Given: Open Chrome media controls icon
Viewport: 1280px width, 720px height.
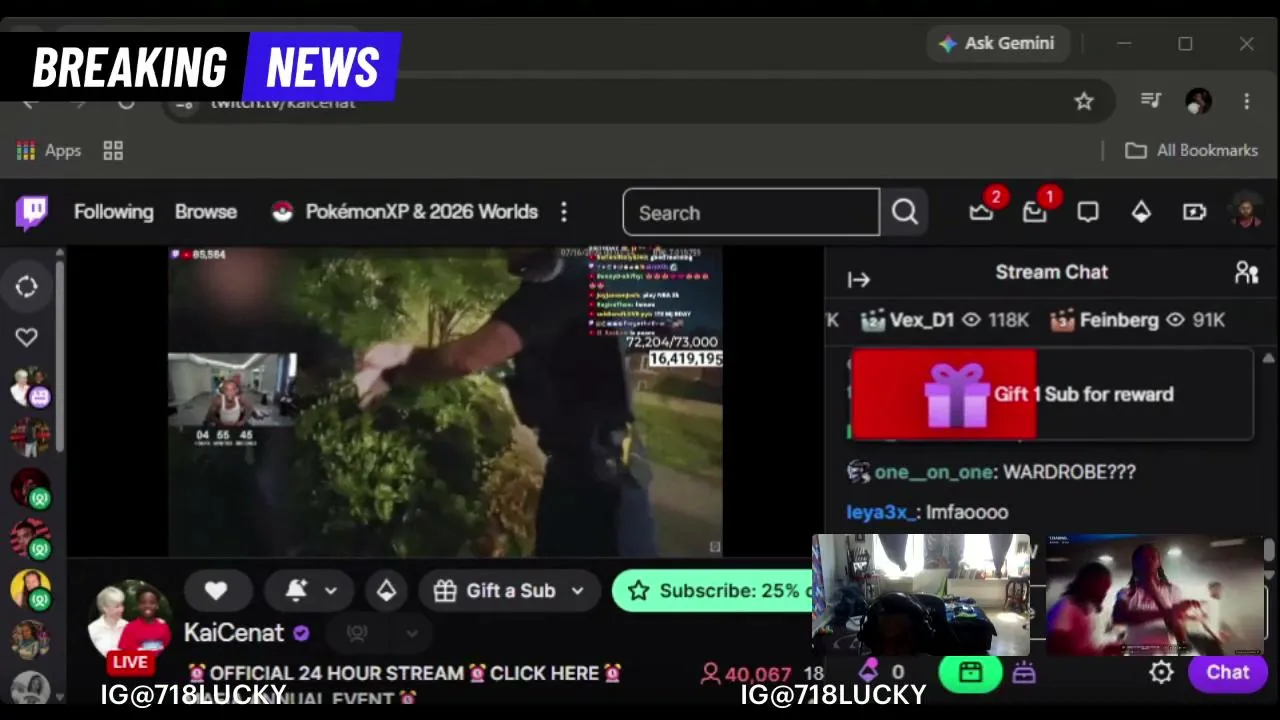Looking at the screenshot, I should coord(1151,100).
